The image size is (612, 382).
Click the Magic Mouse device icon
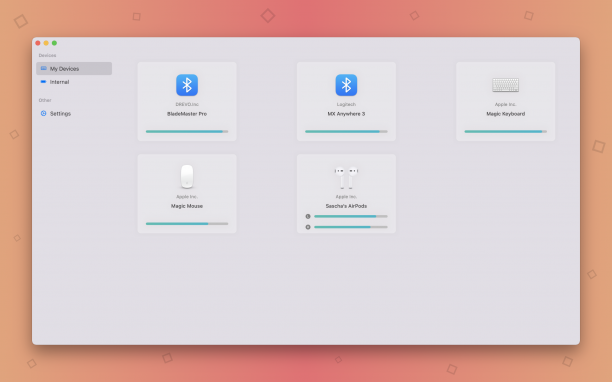click(x=187, y=176)
